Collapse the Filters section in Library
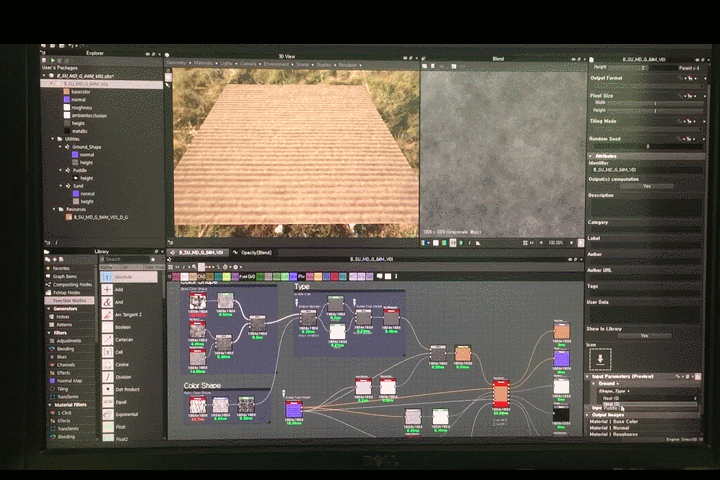 point(49,333)
